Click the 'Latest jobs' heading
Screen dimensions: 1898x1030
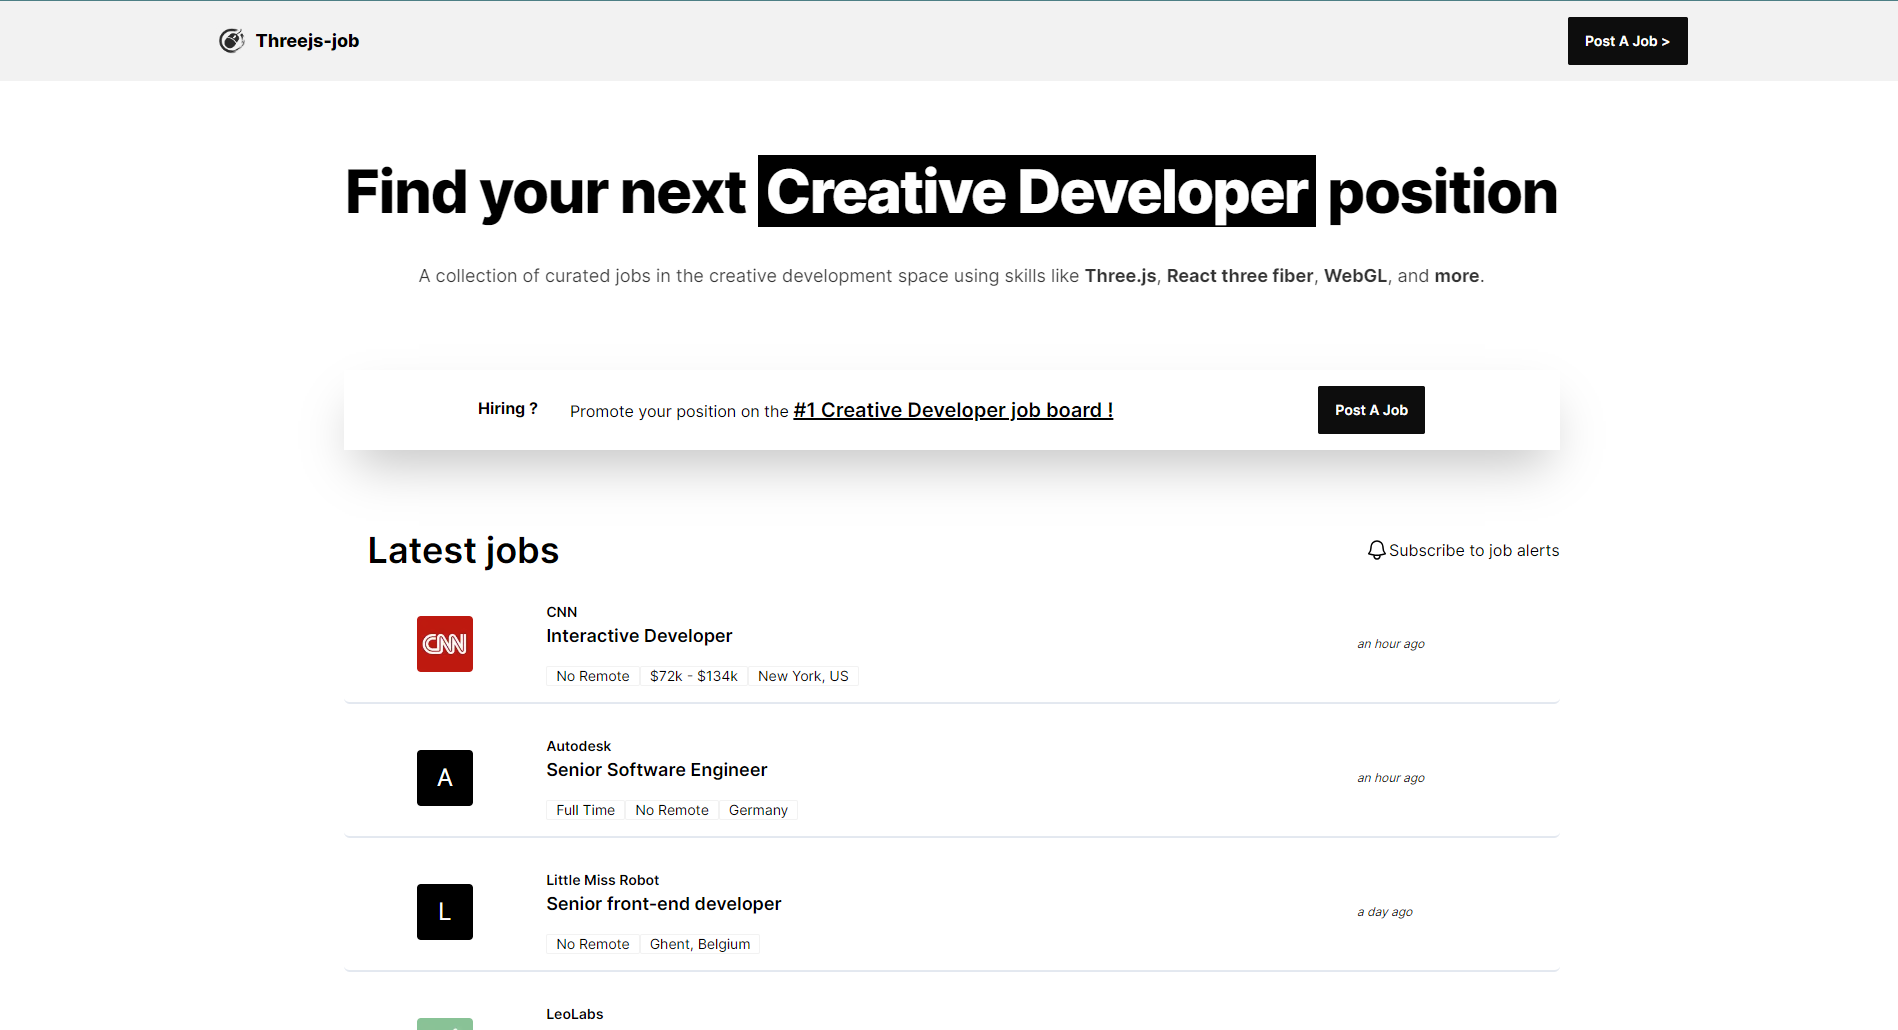pos(463,551)
